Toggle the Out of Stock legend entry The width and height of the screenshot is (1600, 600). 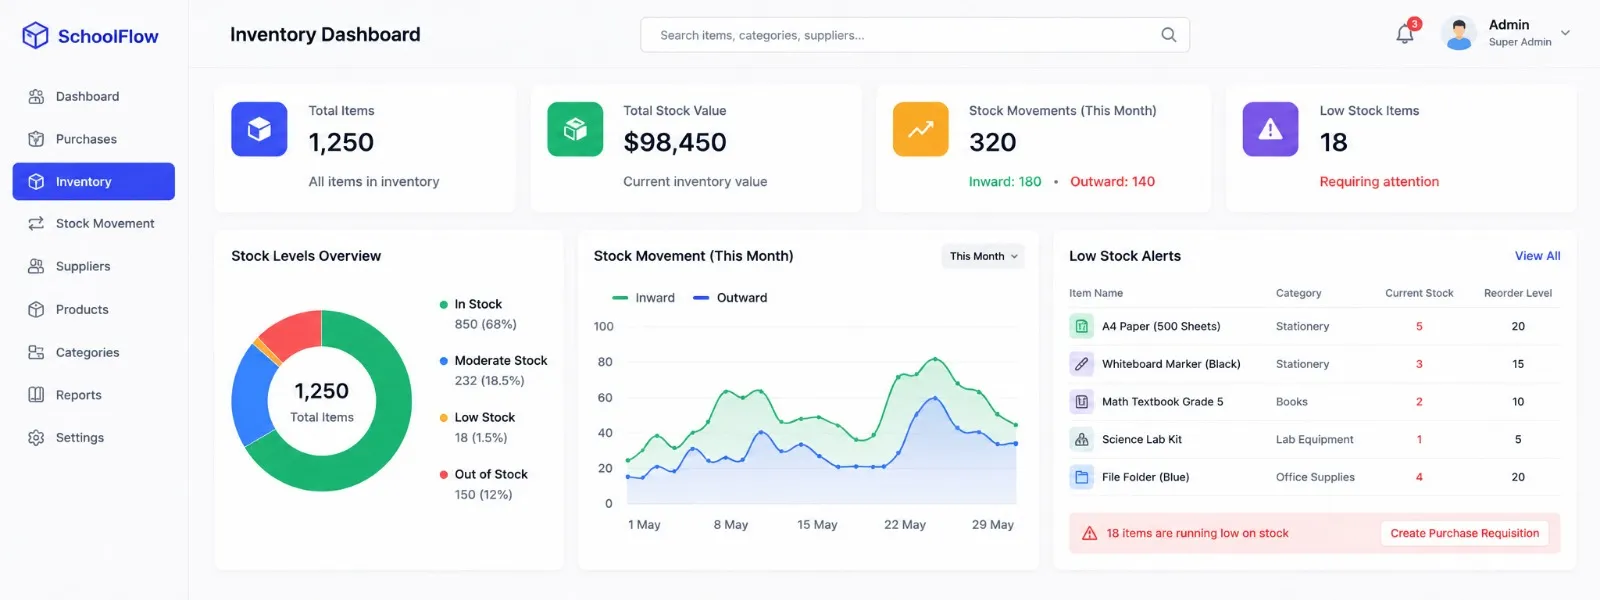[x=484, y=474]
